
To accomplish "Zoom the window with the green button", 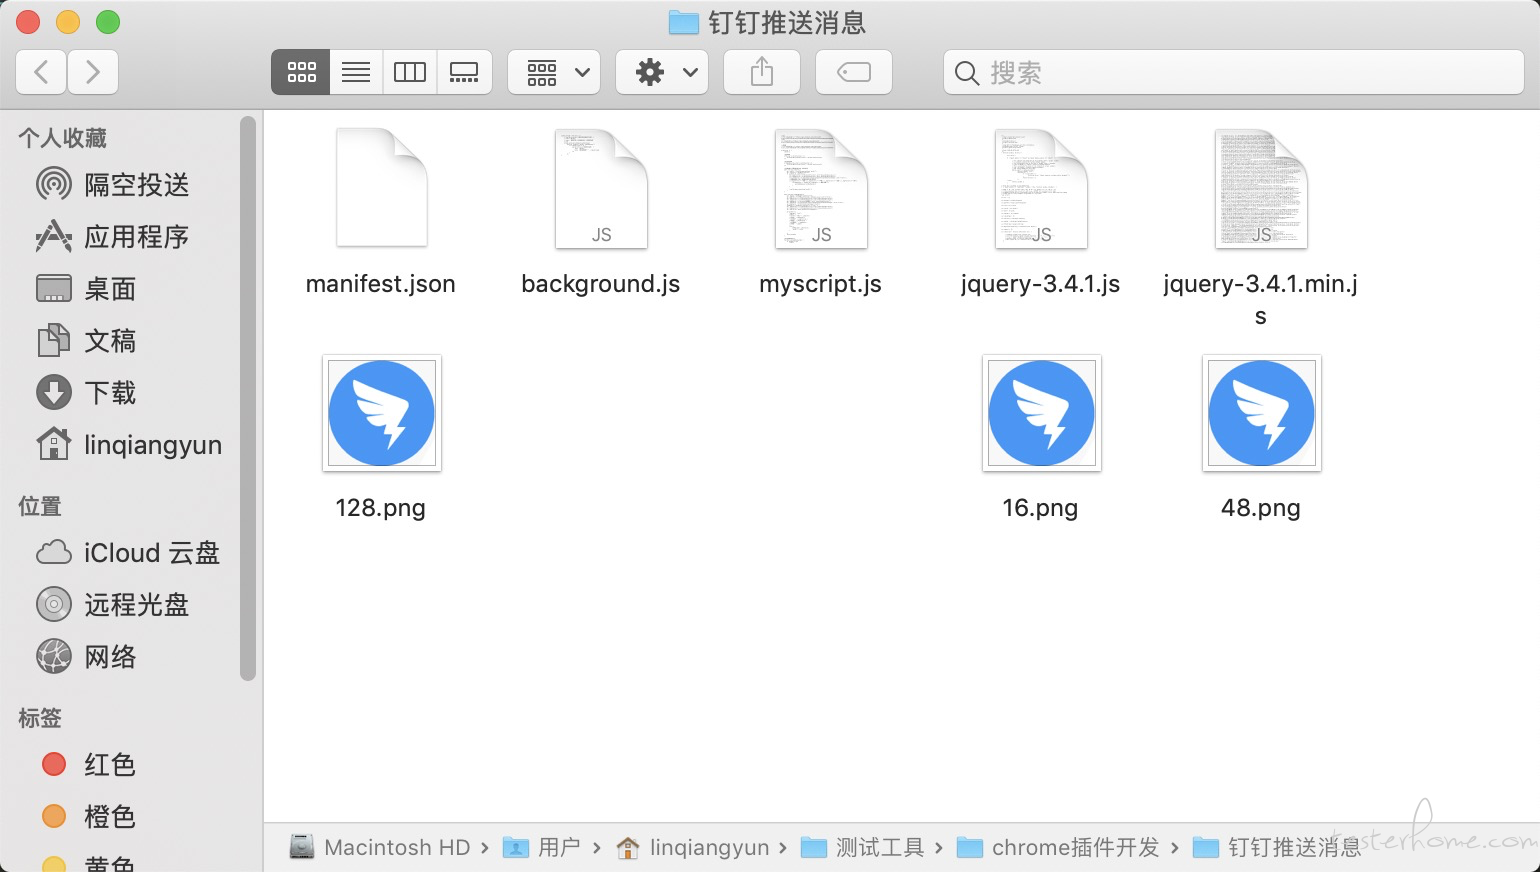I will click(108, 22).
